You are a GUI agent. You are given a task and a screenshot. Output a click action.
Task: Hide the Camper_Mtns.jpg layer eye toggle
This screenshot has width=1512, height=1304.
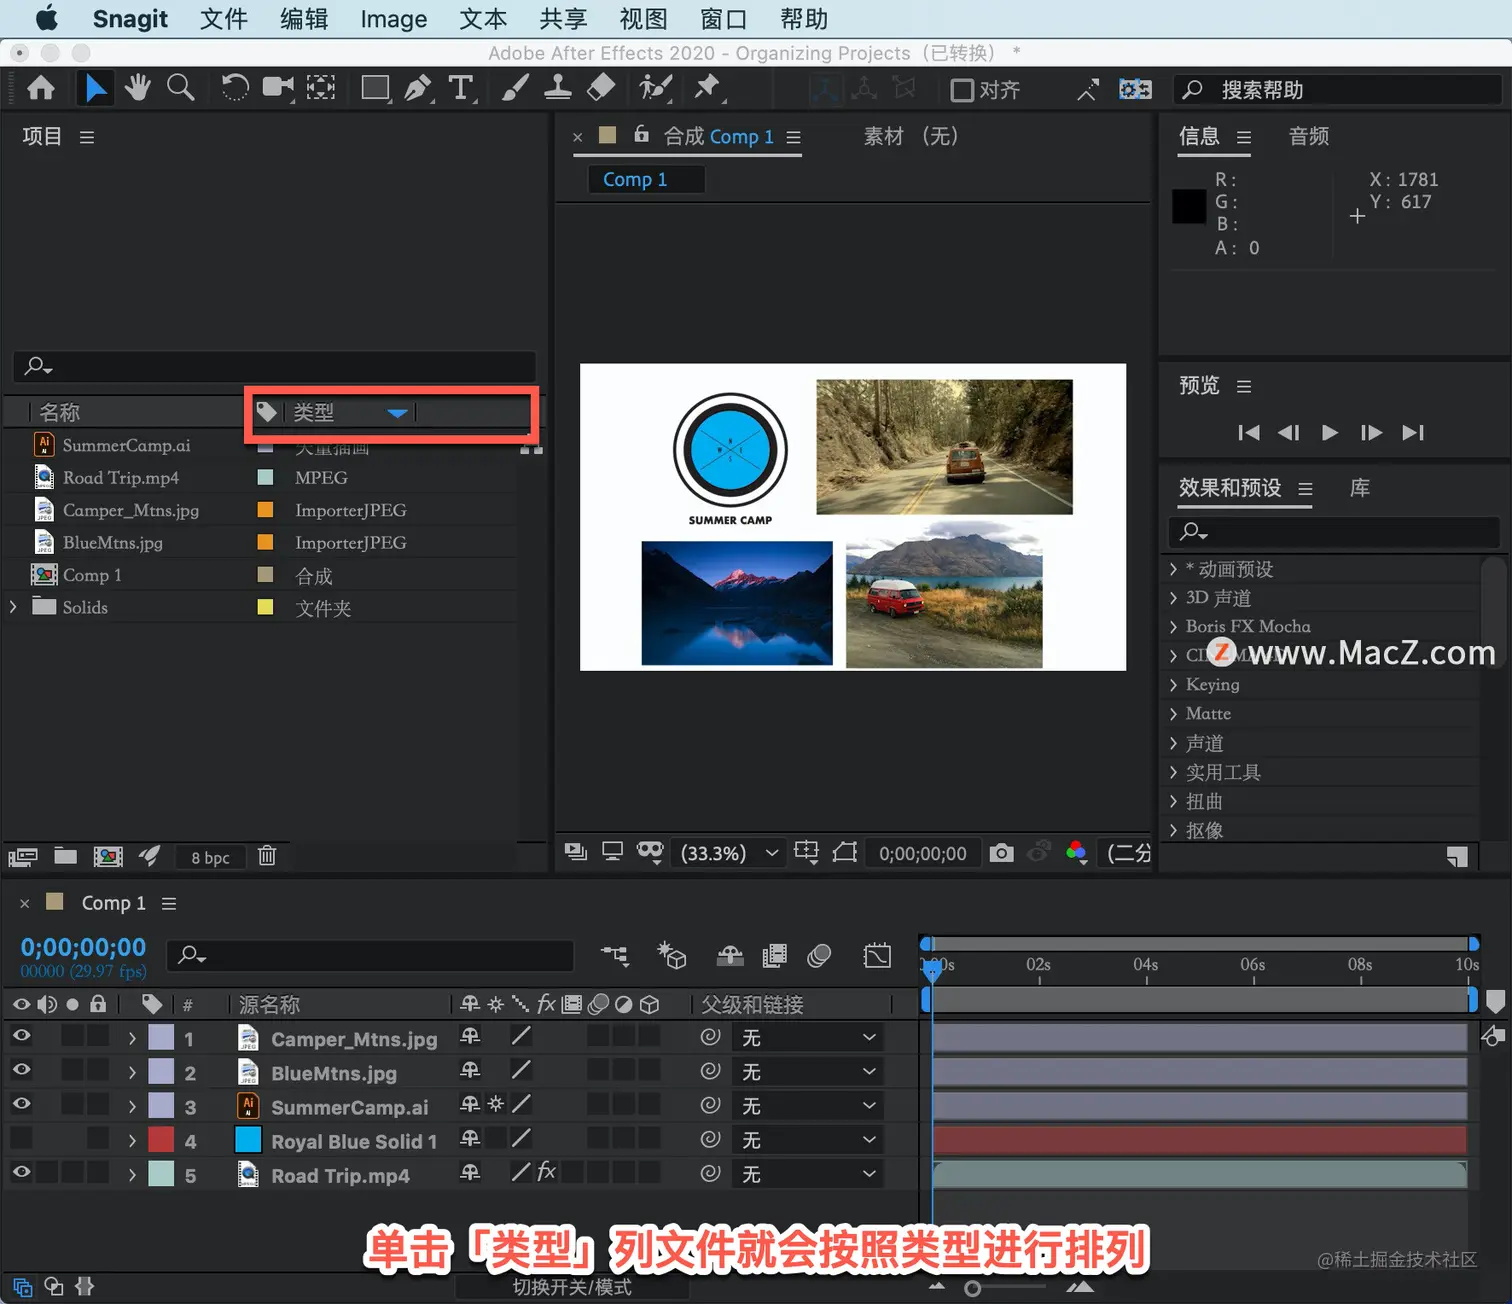21,1037
